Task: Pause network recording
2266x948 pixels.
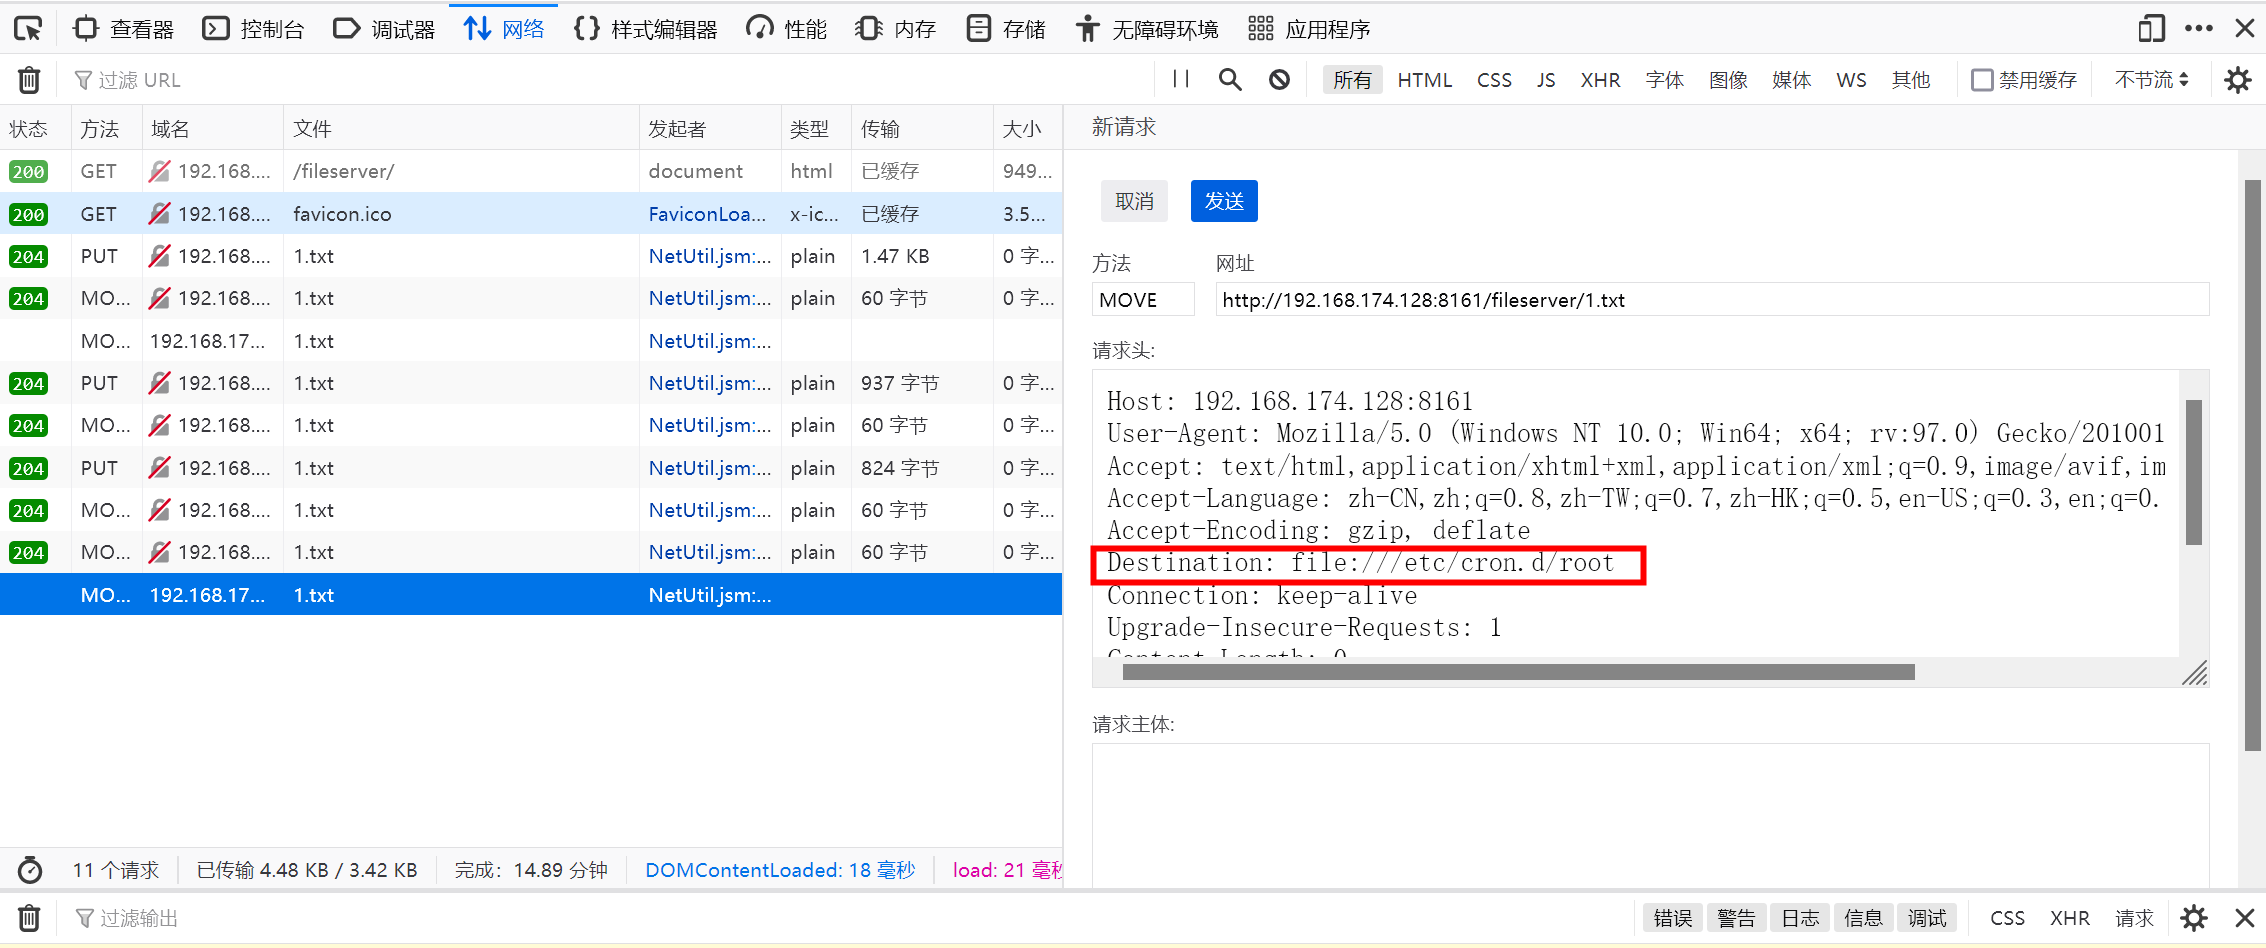Action: [1181, 80]
